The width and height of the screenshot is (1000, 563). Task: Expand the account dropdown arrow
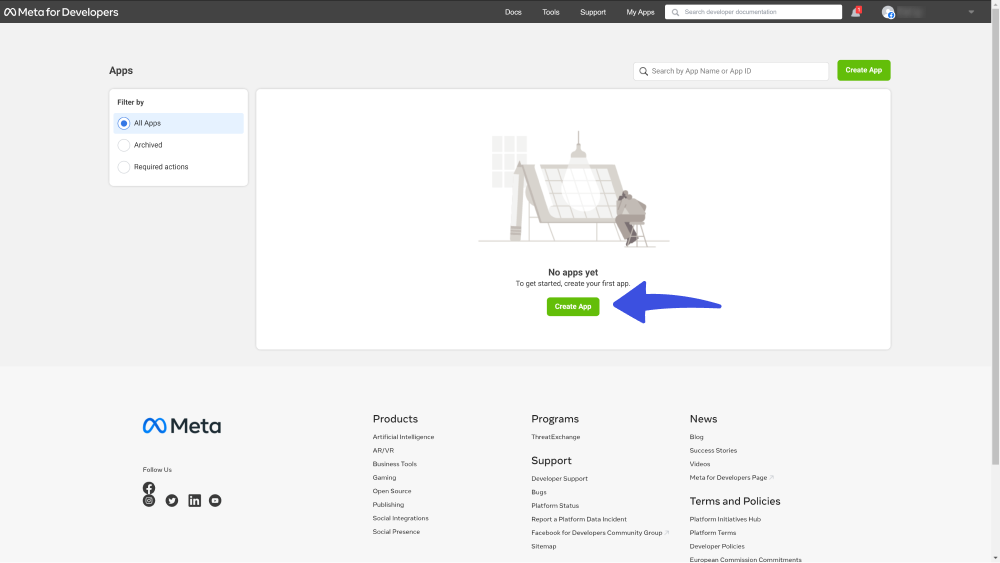click(x=971, y=12)
